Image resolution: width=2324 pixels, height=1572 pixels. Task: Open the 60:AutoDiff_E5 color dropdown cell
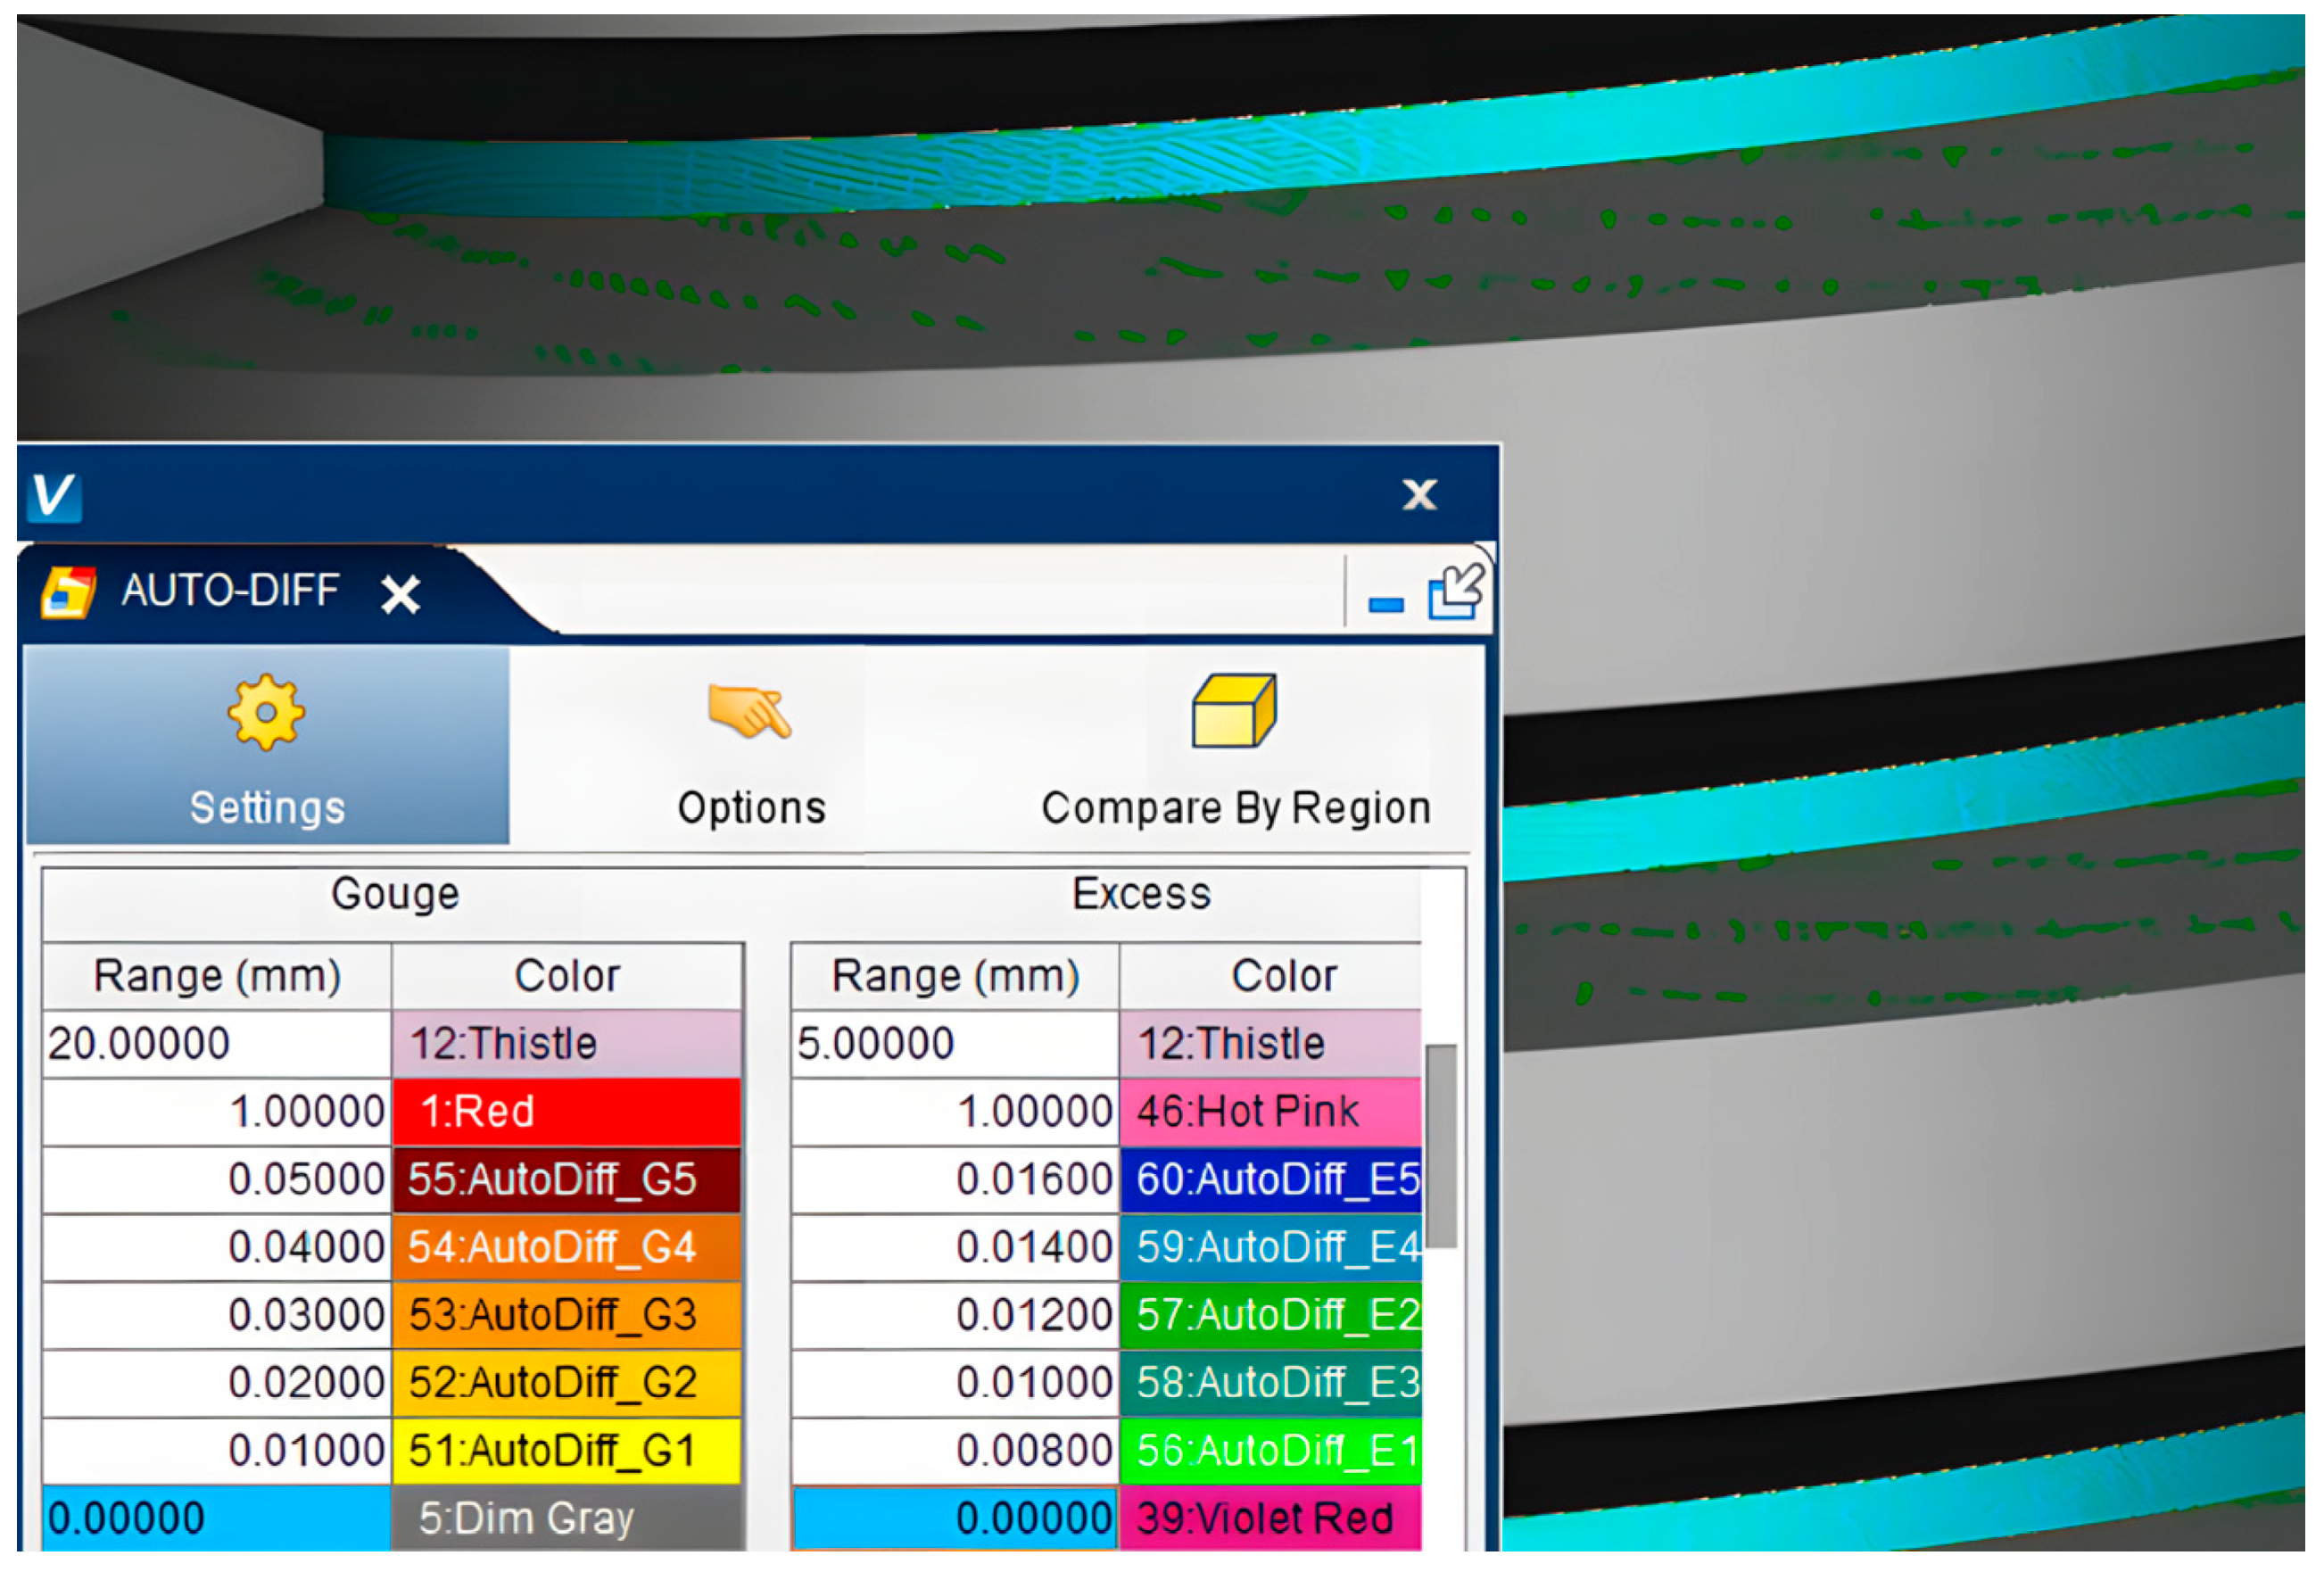(1269, 1179)
